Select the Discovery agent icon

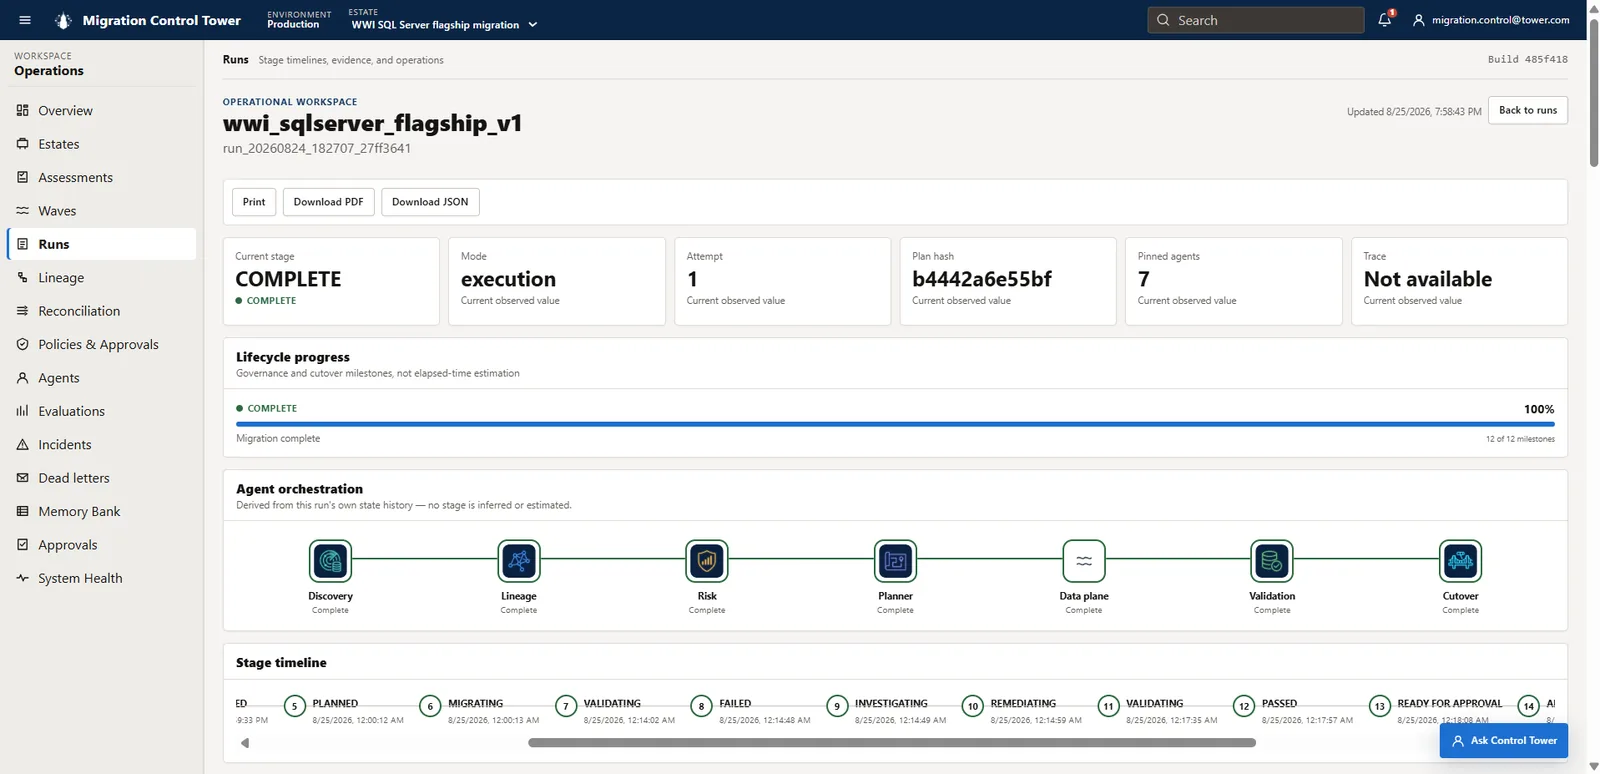(x=330, y=561)
